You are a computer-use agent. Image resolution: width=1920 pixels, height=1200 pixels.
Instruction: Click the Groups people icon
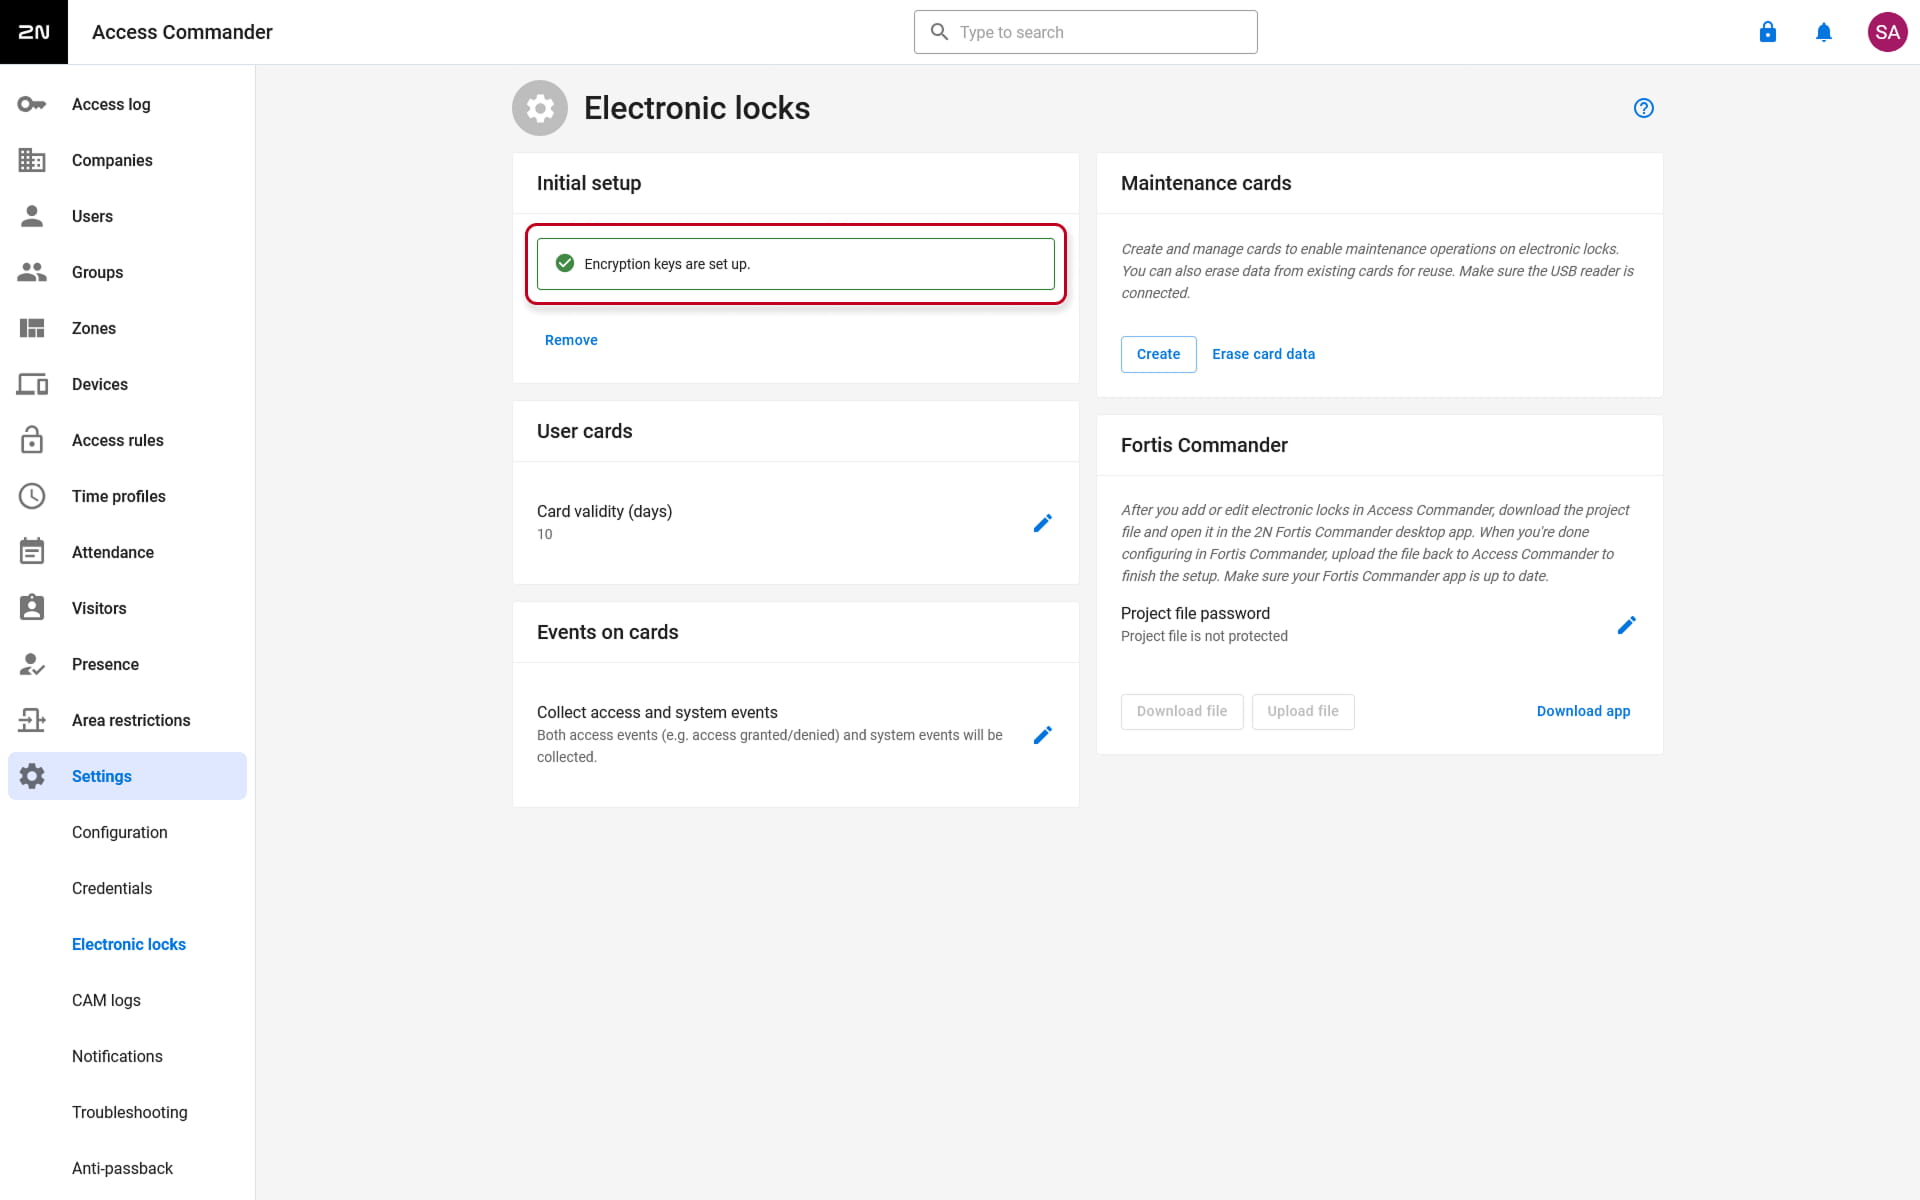tap(32, 272)
